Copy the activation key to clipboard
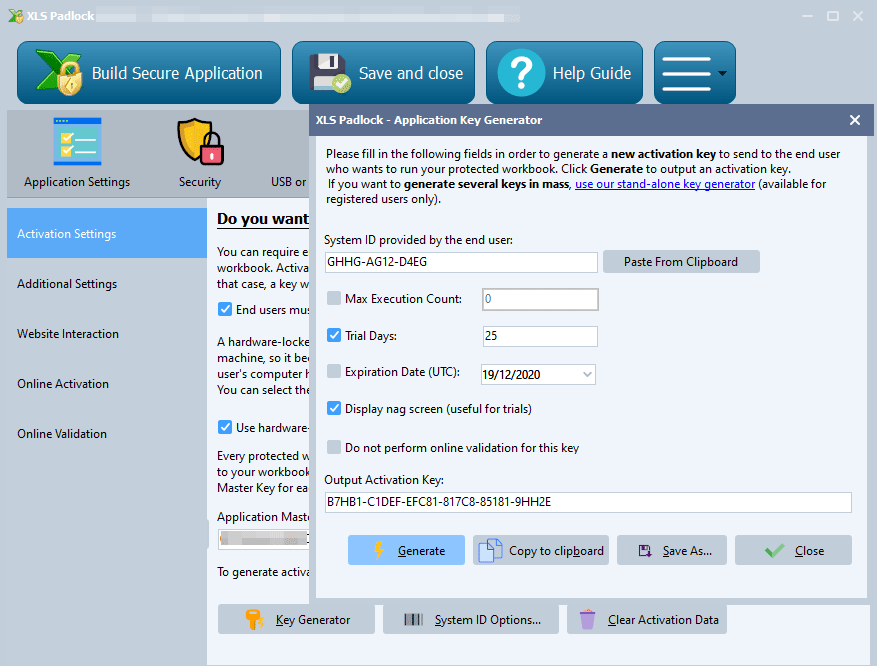The height and width of the screenshot is (666, 877). point(540,549)
